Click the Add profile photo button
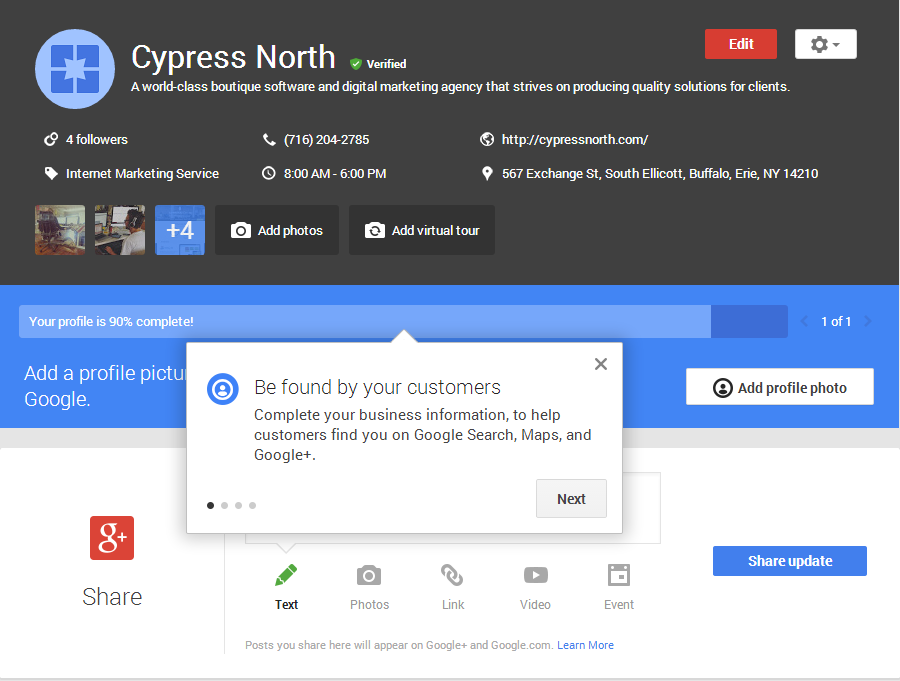The width and height of the screenshot is (900, 681). point(779,387)
